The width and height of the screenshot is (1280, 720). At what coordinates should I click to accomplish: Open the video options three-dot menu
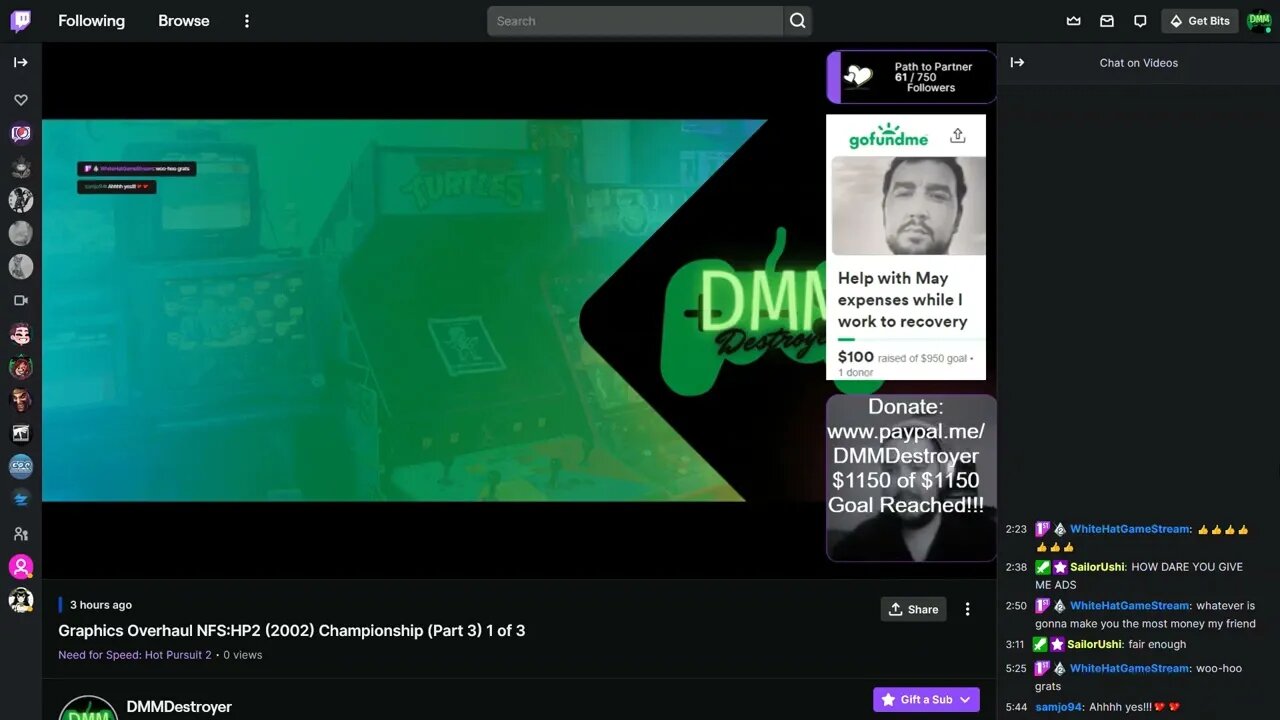click(x=967, y=609)
